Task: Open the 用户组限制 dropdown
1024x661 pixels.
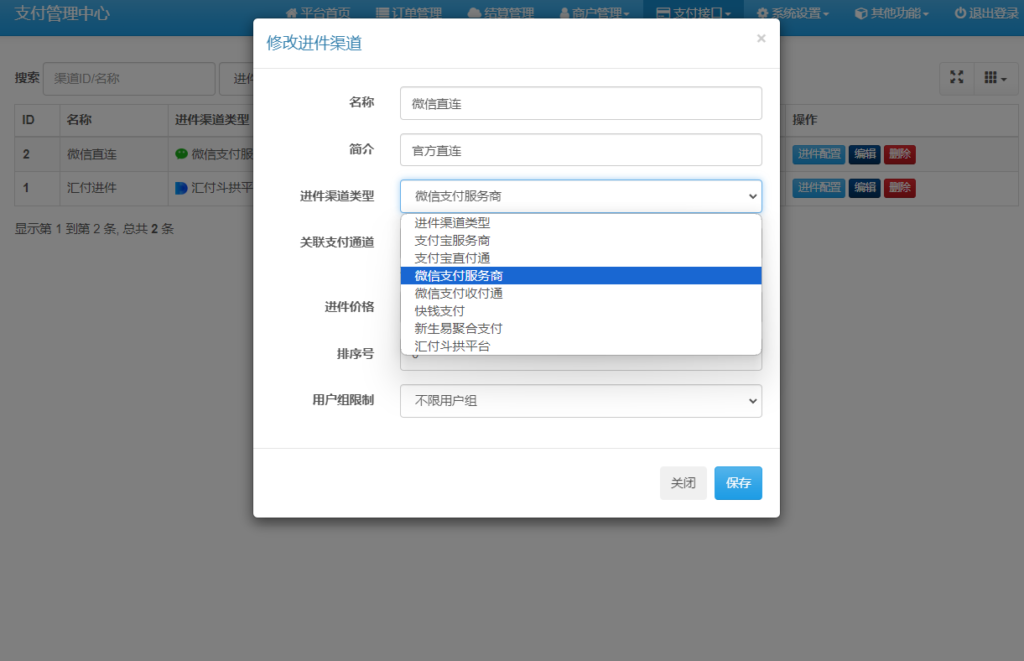Action: pos(580,400)
